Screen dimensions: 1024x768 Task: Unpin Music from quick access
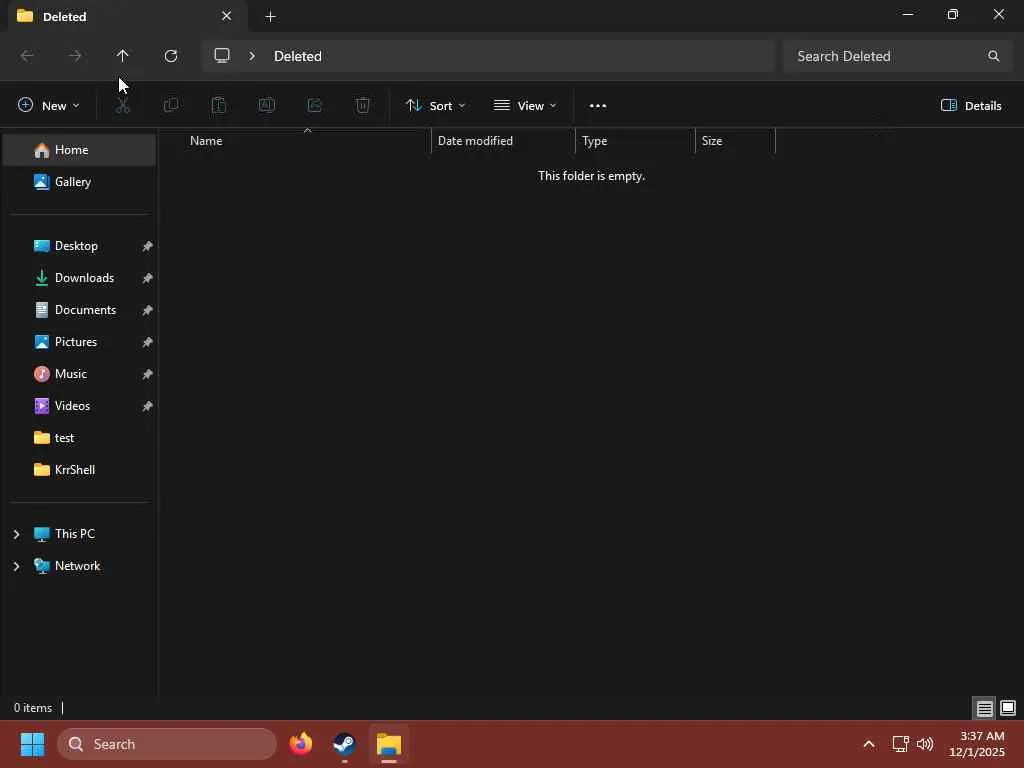click(x=147, y=374)
